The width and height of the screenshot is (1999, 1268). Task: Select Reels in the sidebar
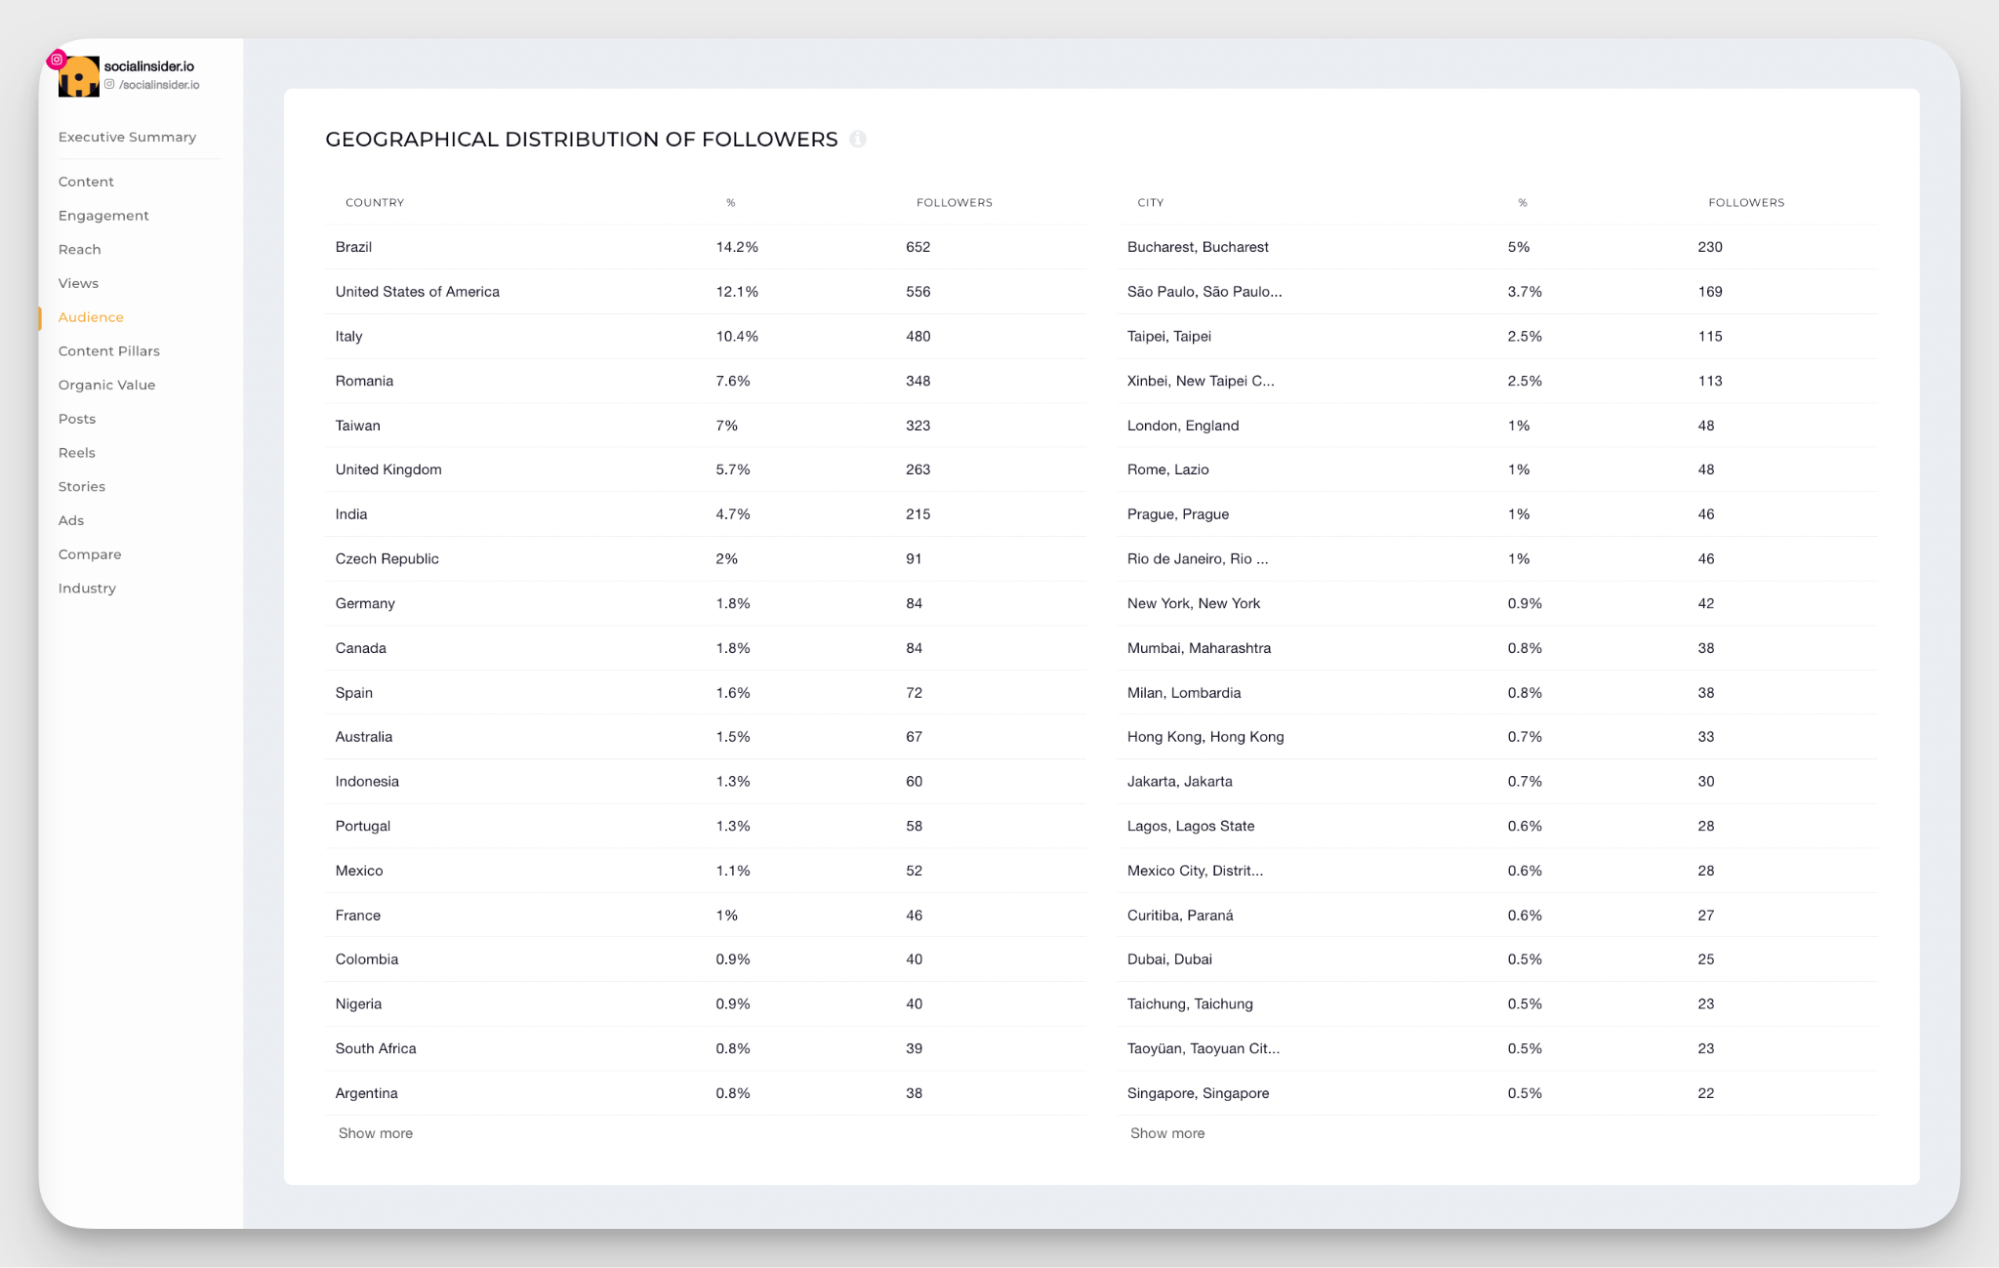76,452
